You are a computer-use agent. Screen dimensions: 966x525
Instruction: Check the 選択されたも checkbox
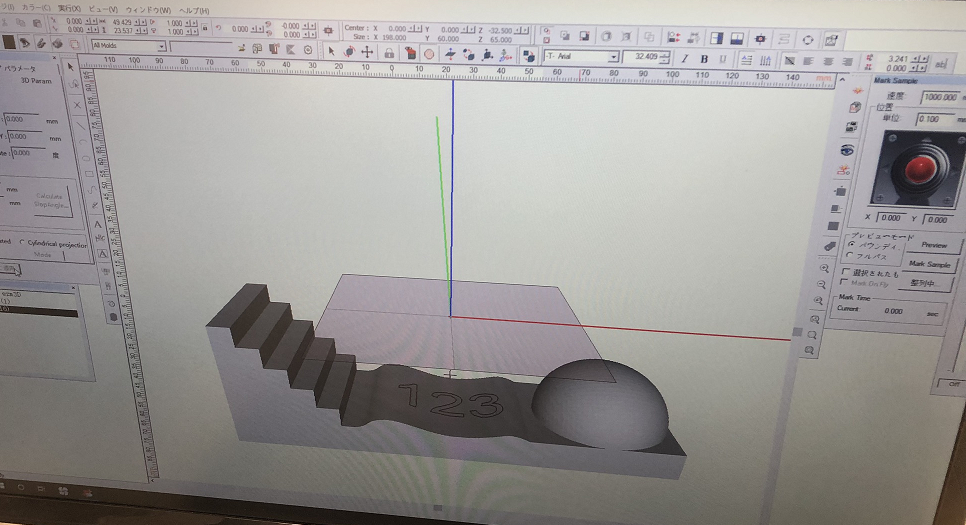coord(845,271)
